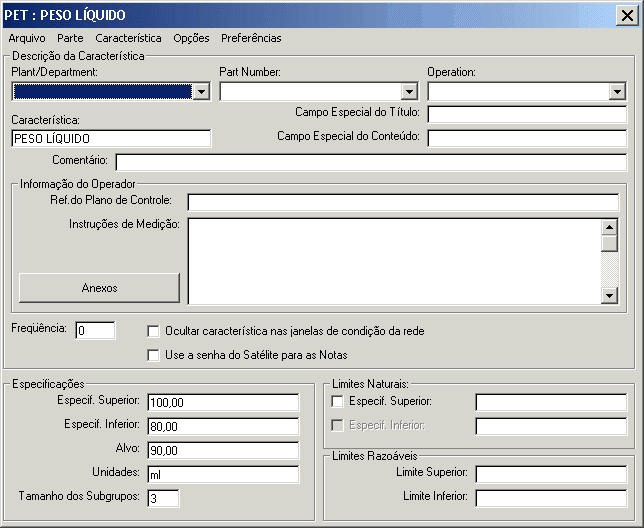Viewport: 644px width, 528px height.
Task: Open the Opções menu
Action: [191, 38]
